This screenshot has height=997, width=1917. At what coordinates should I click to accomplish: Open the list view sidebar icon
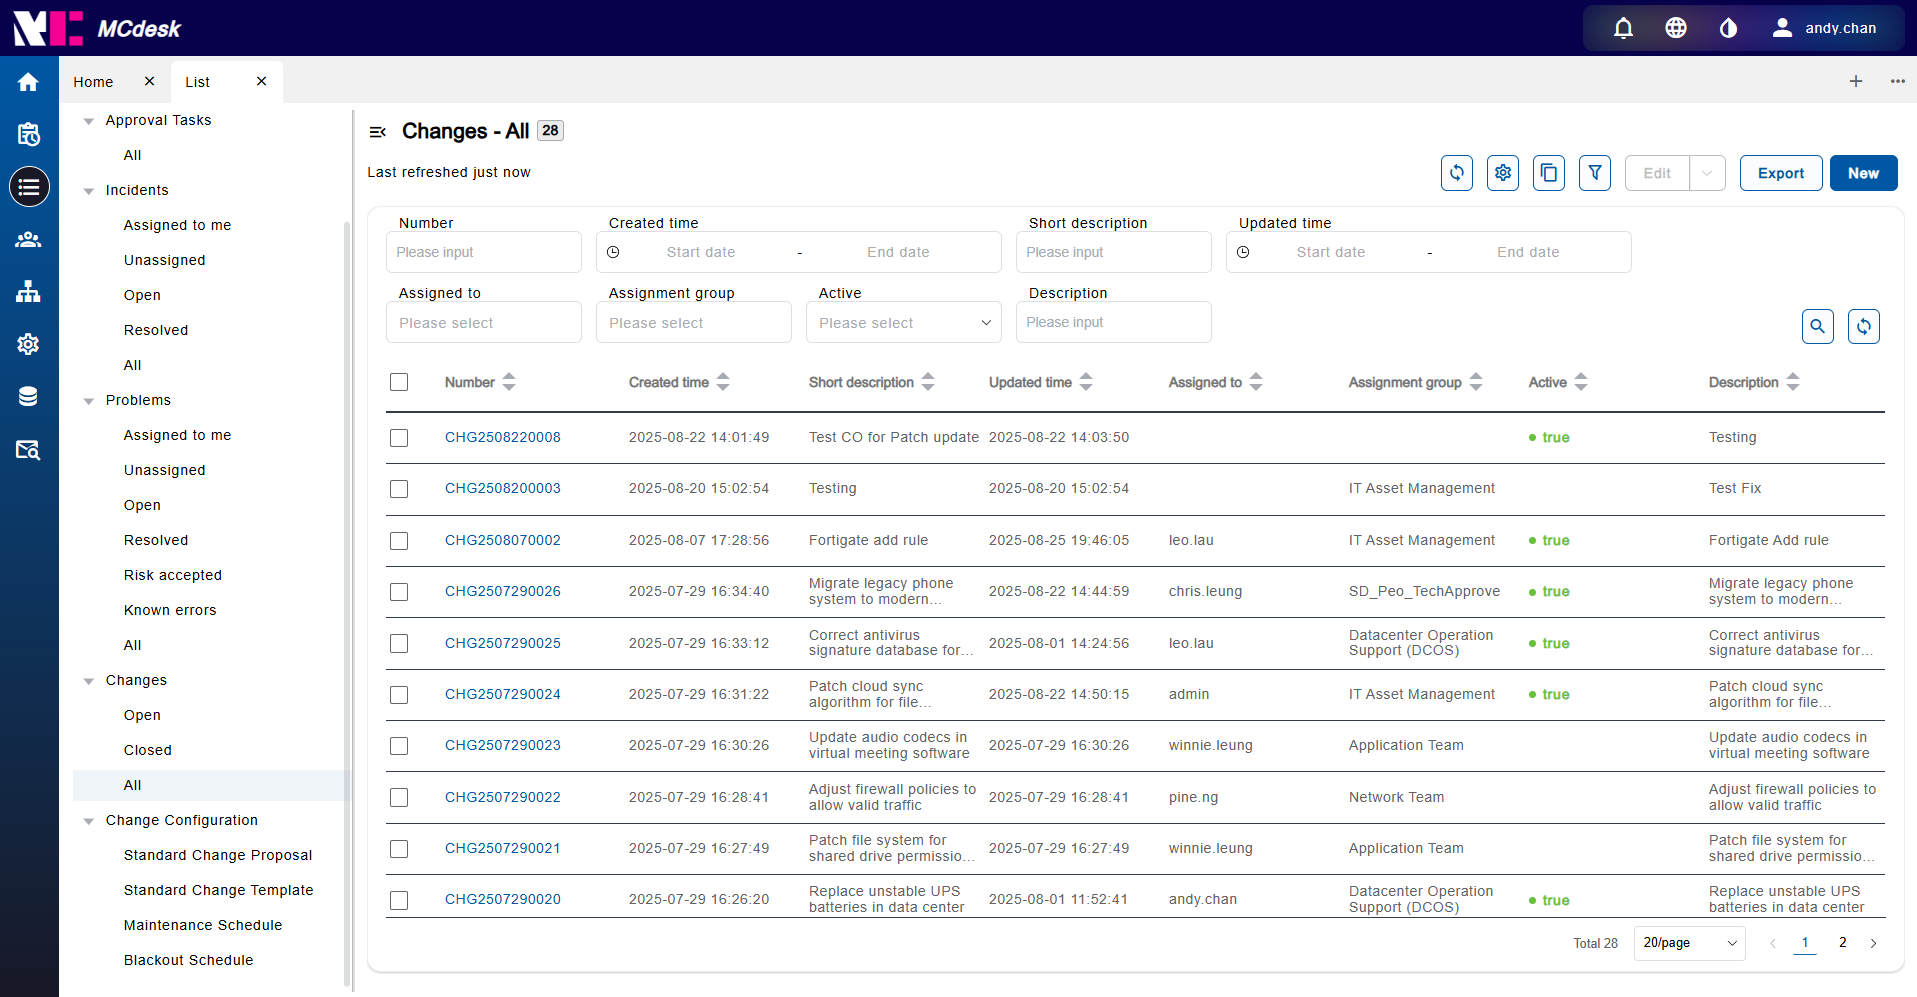[29, 187]
